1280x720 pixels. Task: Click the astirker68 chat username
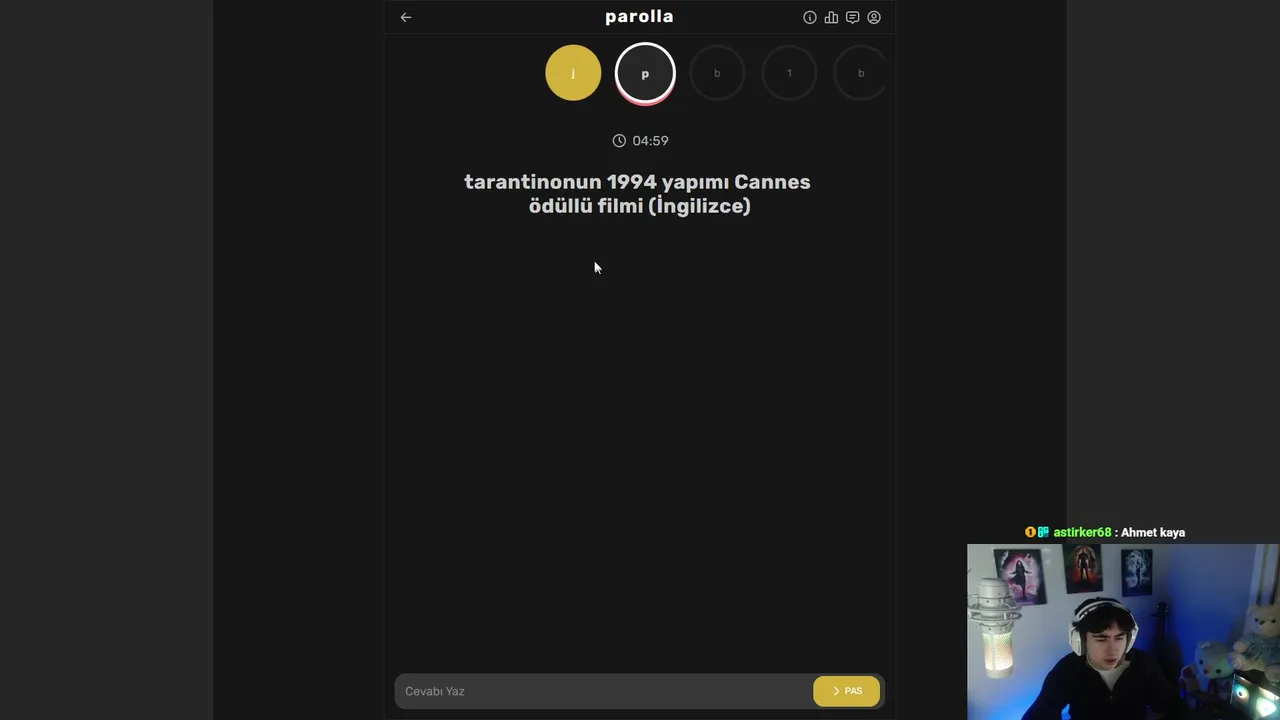(1082, 532)
